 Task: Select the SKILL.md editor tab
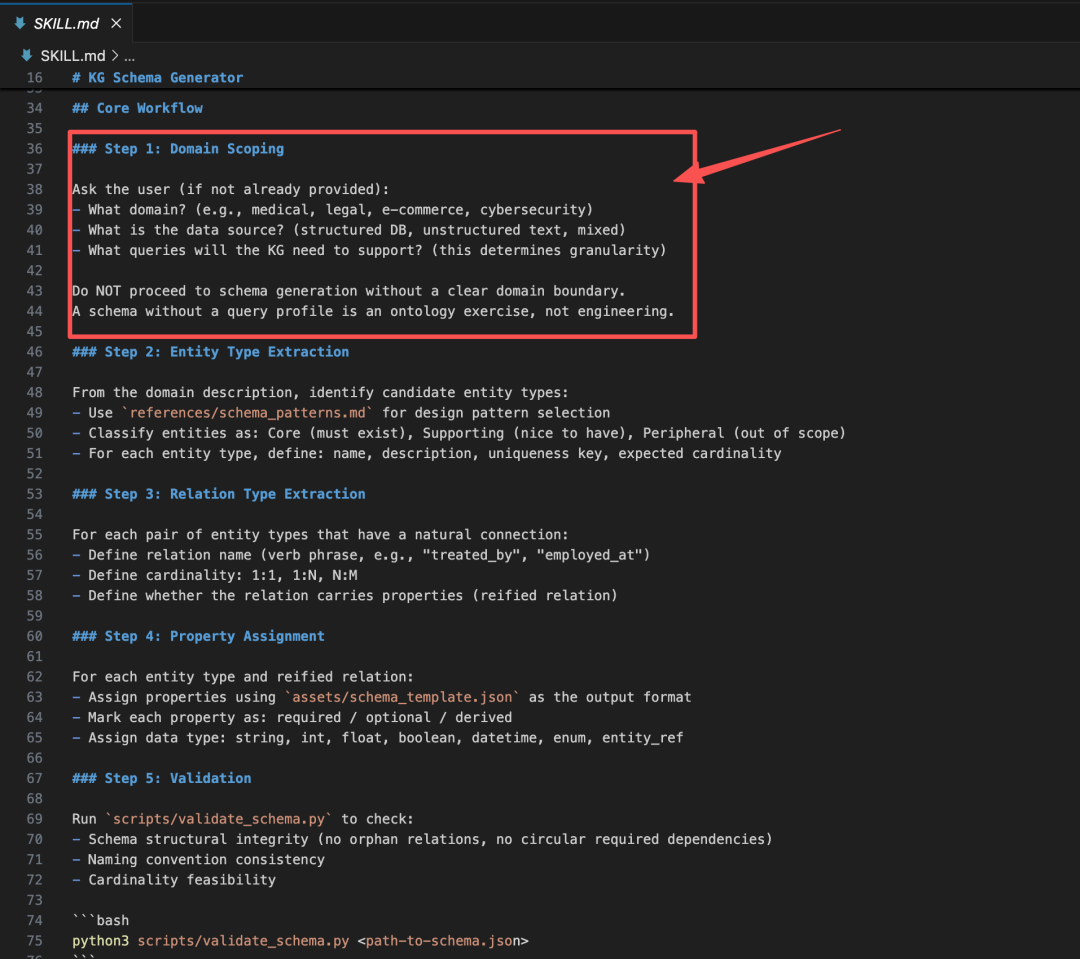coord(66,23)
